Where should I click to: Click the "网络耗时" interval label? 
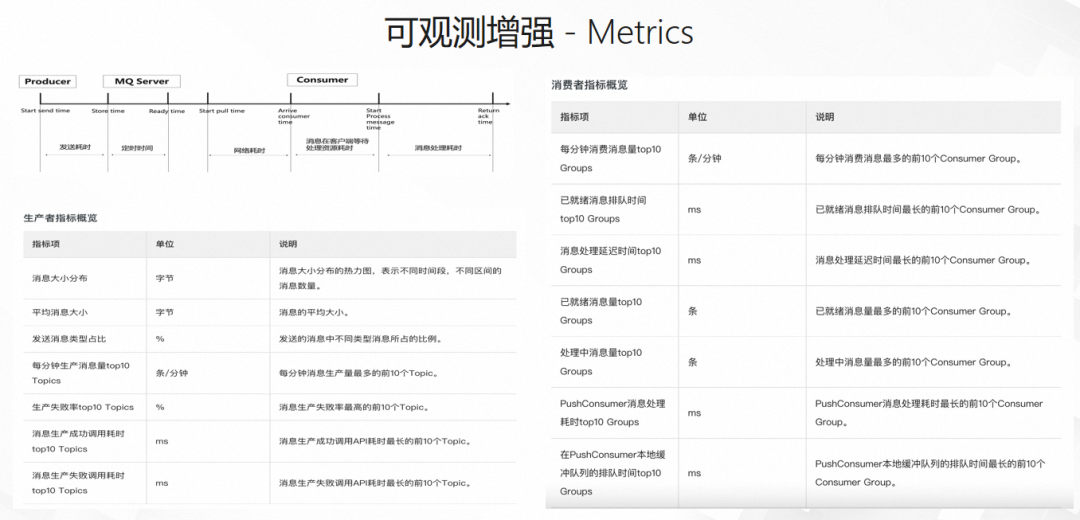click(250, 149)
